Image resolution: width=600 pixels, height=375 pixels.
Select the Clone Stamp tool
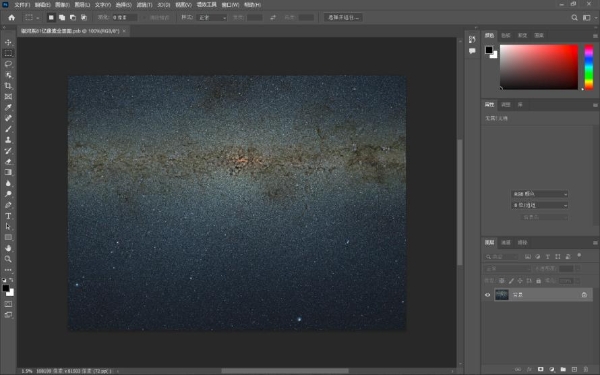click(8, 140)
